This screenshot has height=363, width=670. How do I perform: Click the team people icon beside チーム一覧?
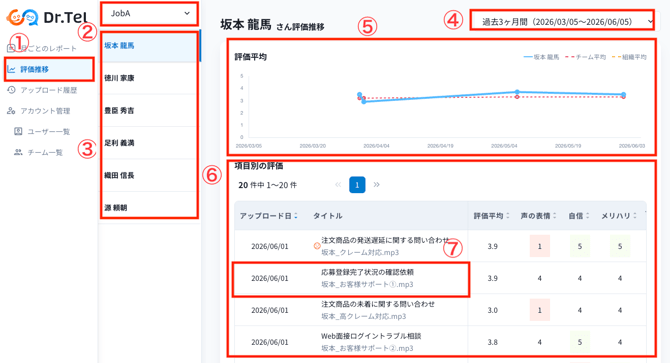coord(18,152)
